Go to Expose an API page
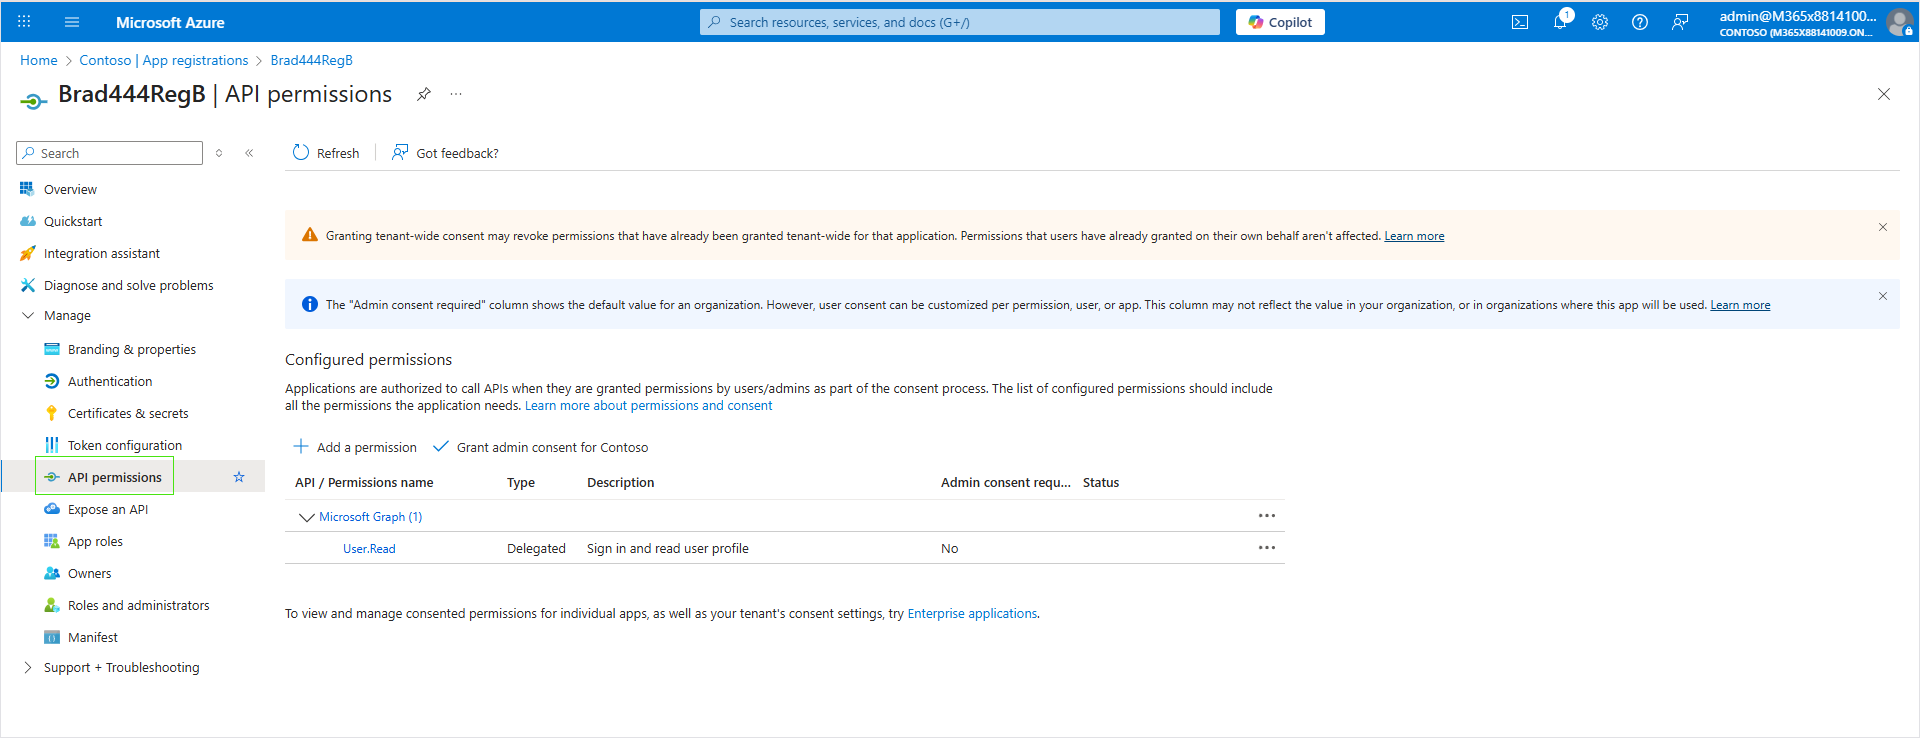The width and height of the screenshot is (1920, 738). (107, 509)
